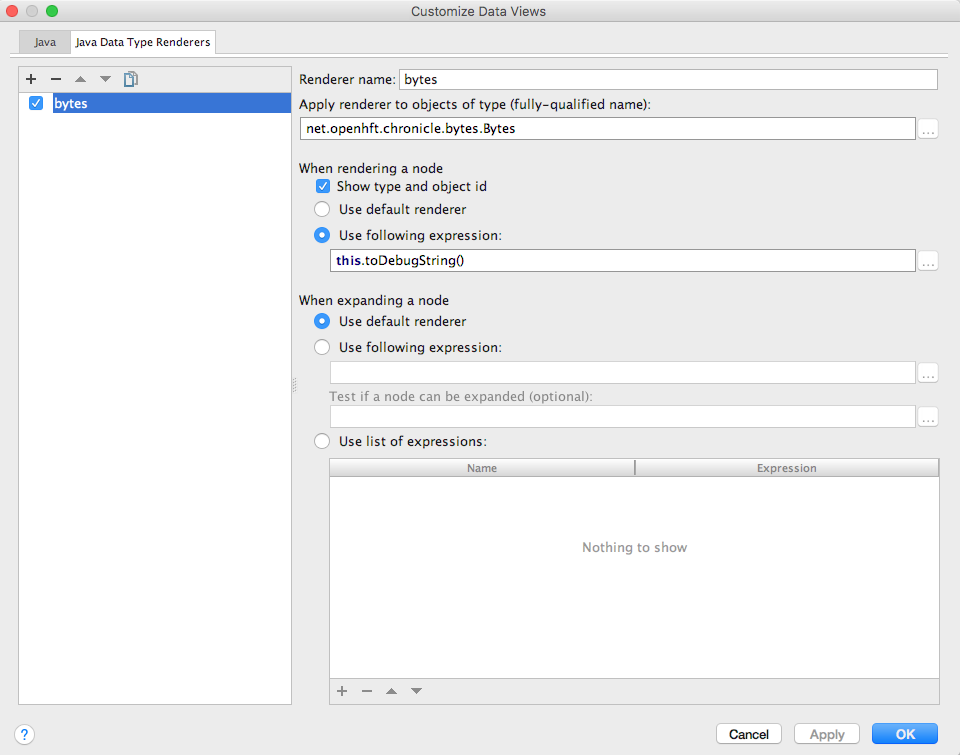The image size is (960, 755).
Task: Select Use list of expressions option
Action: coord(322,441)
